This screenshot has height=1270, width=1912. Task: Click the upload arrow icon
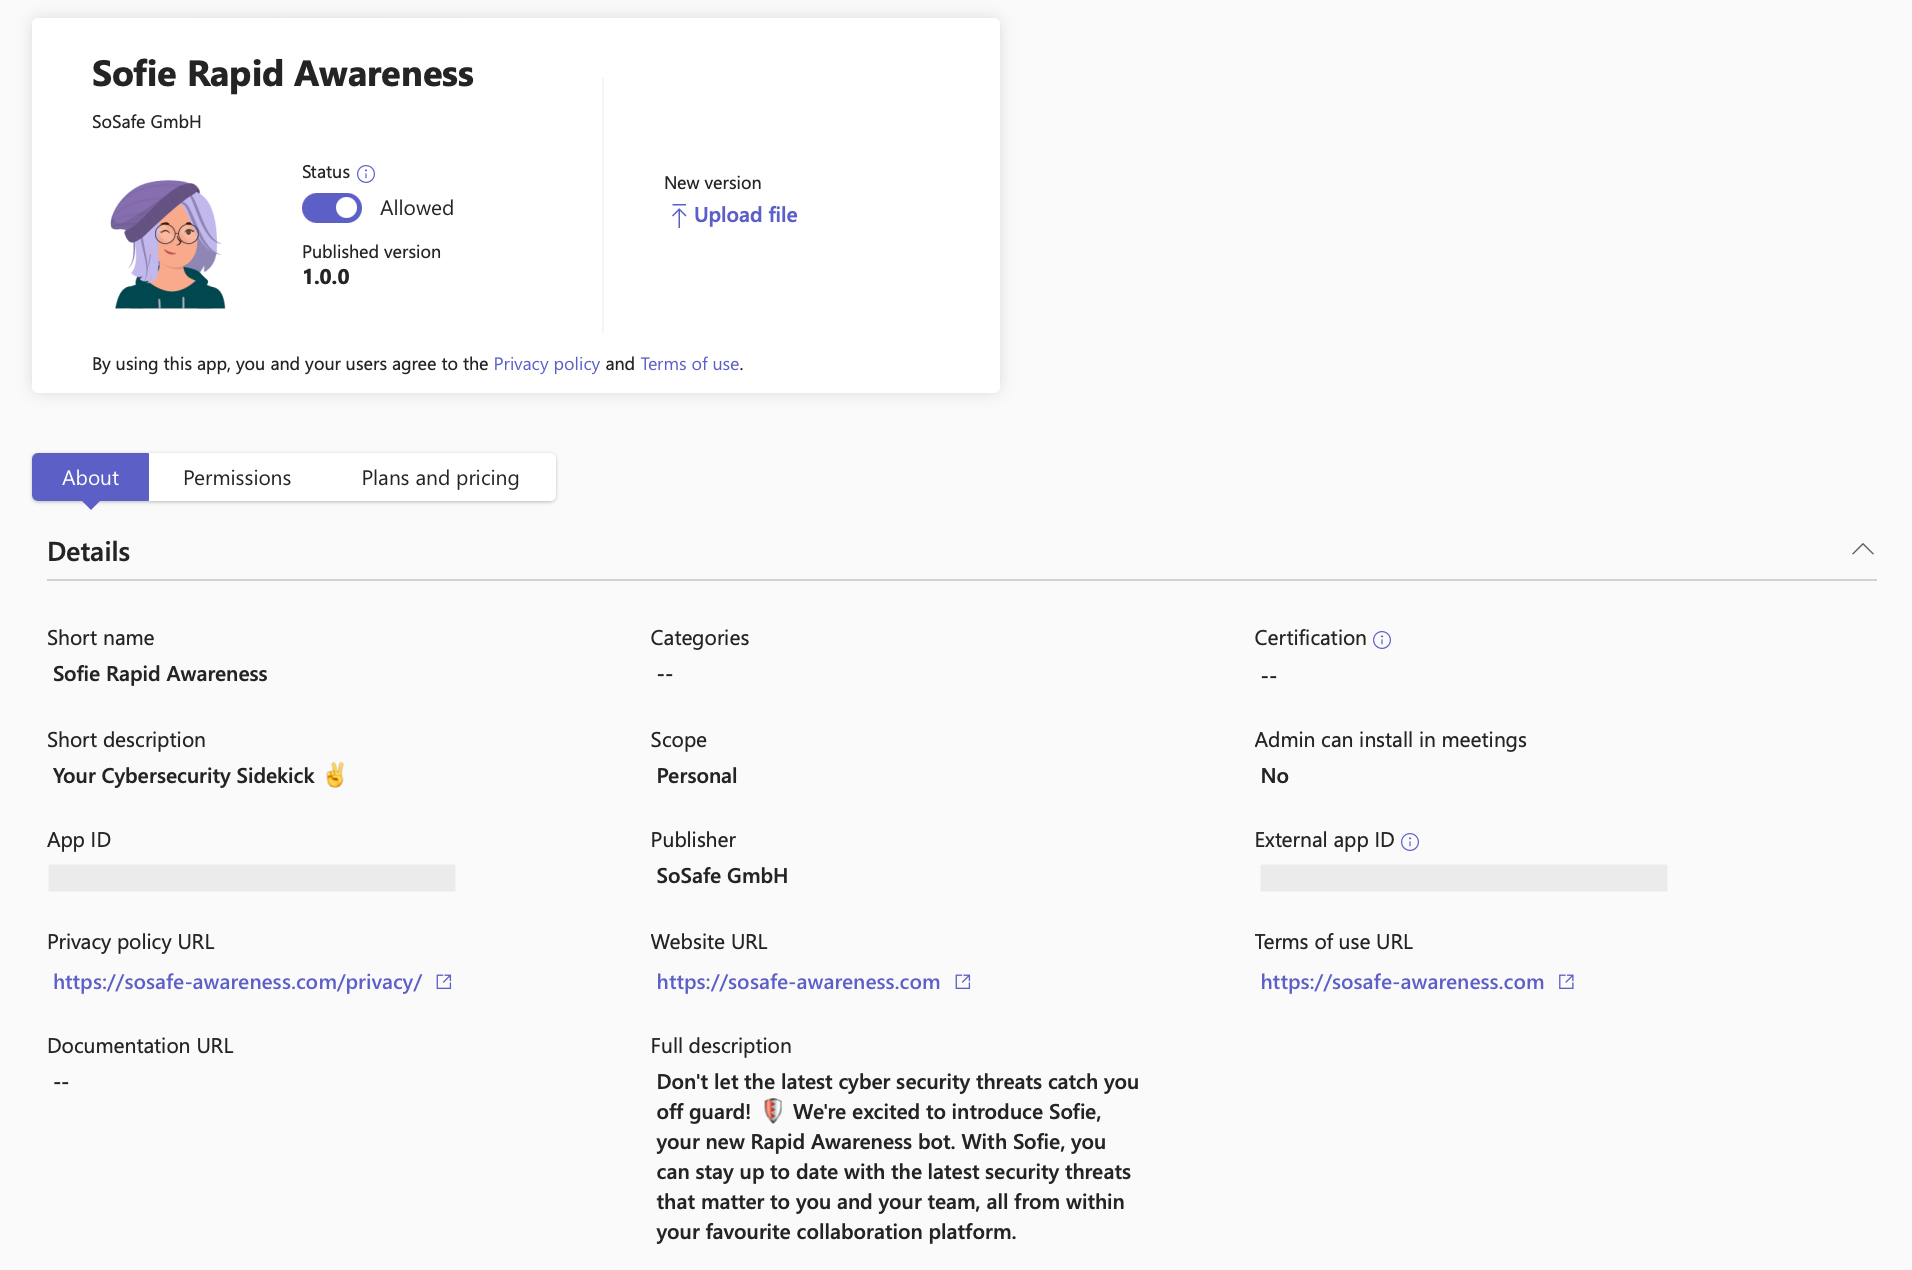point(678,216)
